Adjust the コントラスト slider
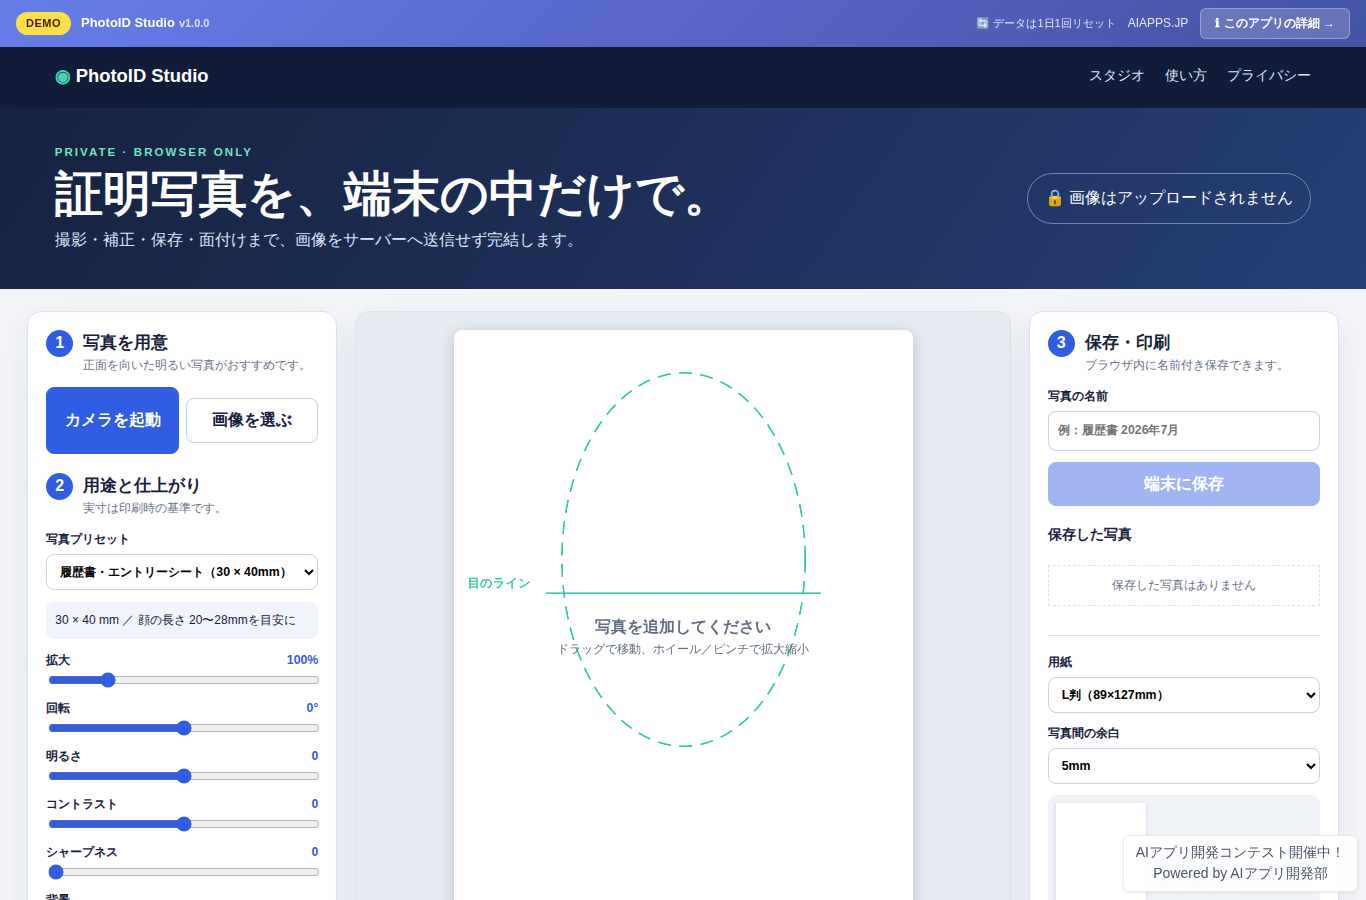Image resolution: width=1366 pixels, height=900 pixels. tap(183, 824)
